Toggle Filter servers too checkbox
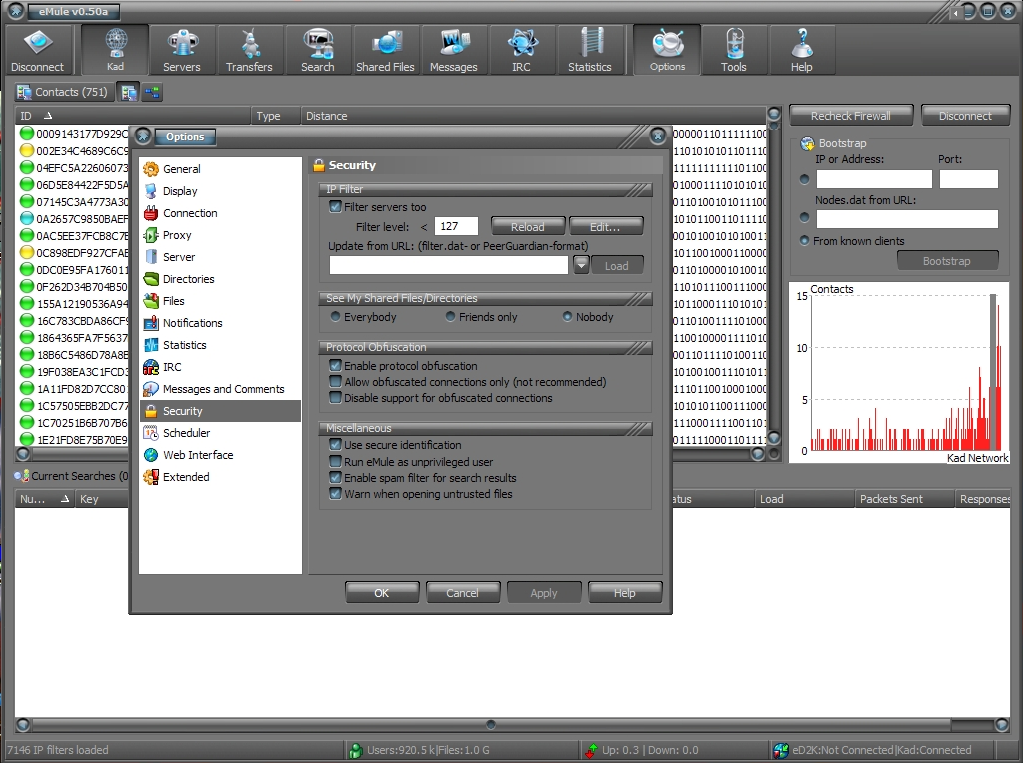The image size is (1023, 763). pos(335,207)
